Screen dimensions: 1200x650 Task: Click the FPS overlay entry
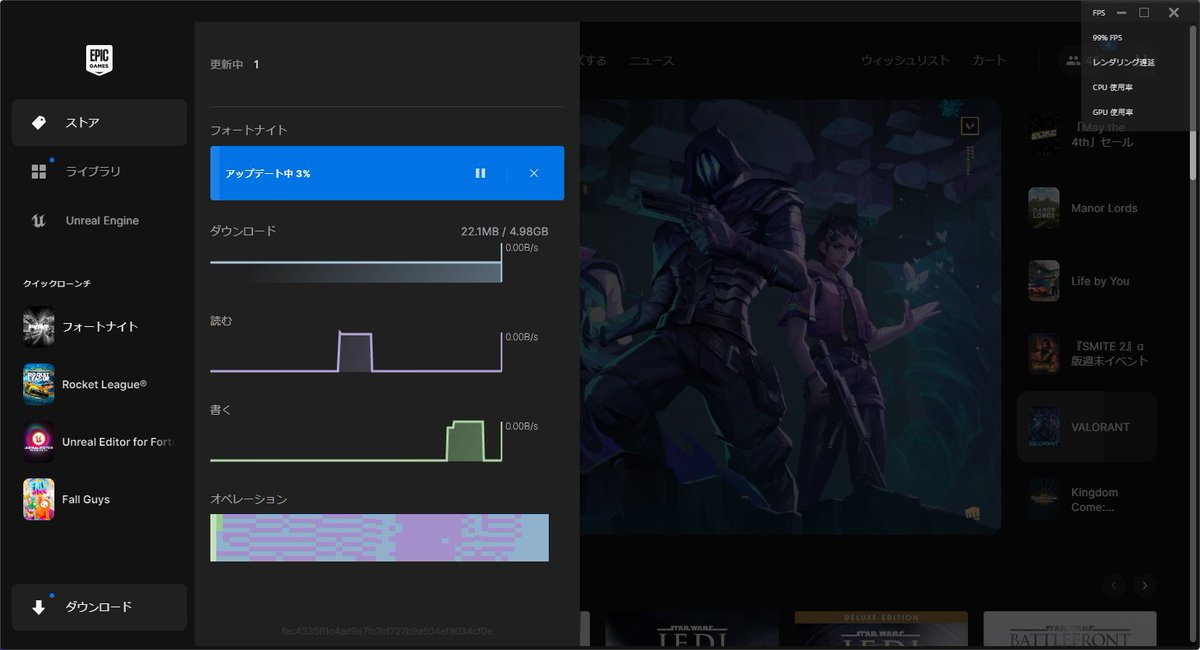pos(1099,13)
